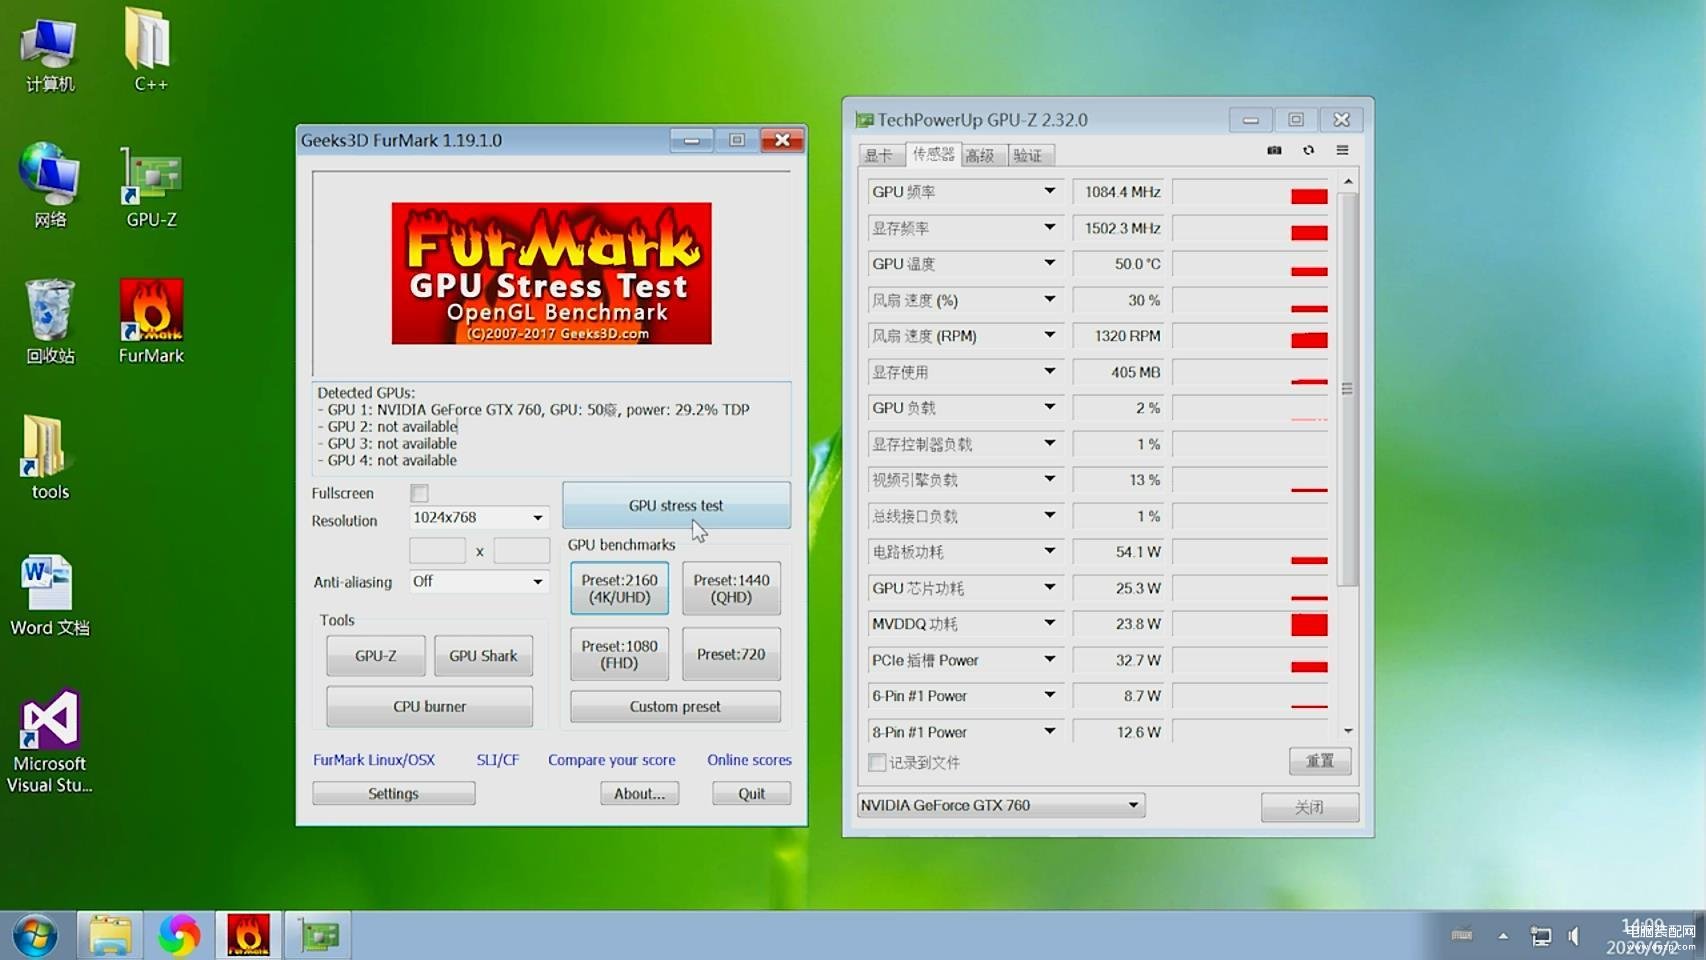Start the GPU stress test
Viewport: 1706px width, 960px height.
676,505
